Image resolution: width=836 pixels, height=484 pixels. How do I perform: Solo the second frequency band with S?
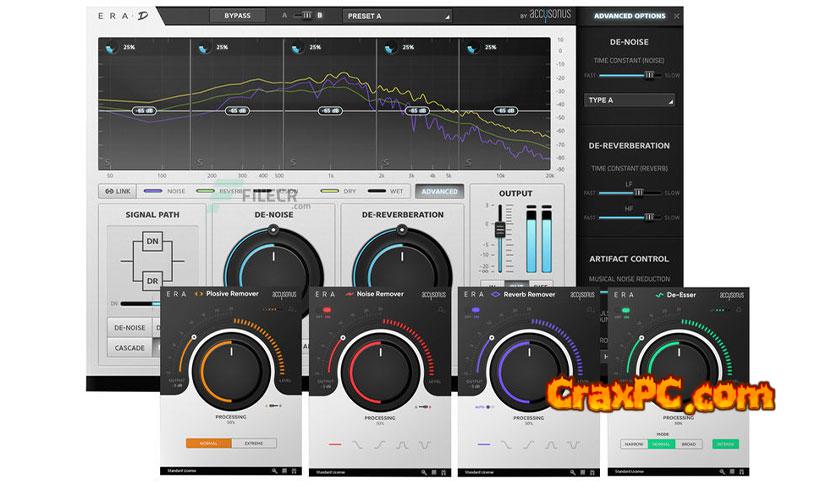200,163
